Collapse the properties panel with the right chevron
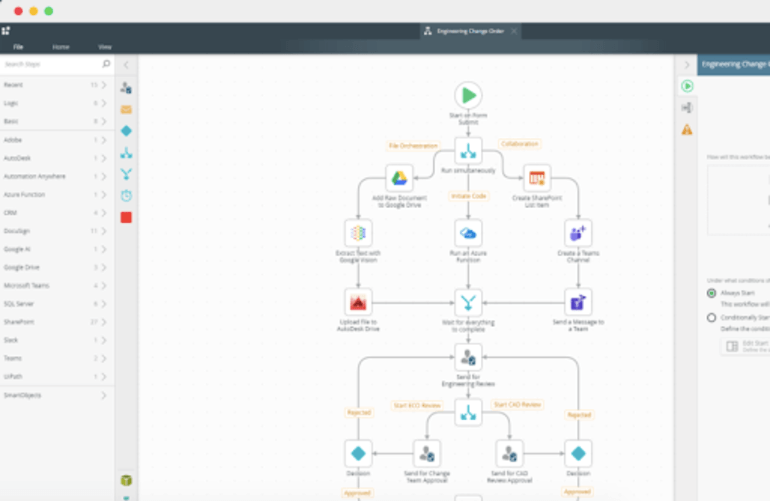 click(x=687, y=65)
